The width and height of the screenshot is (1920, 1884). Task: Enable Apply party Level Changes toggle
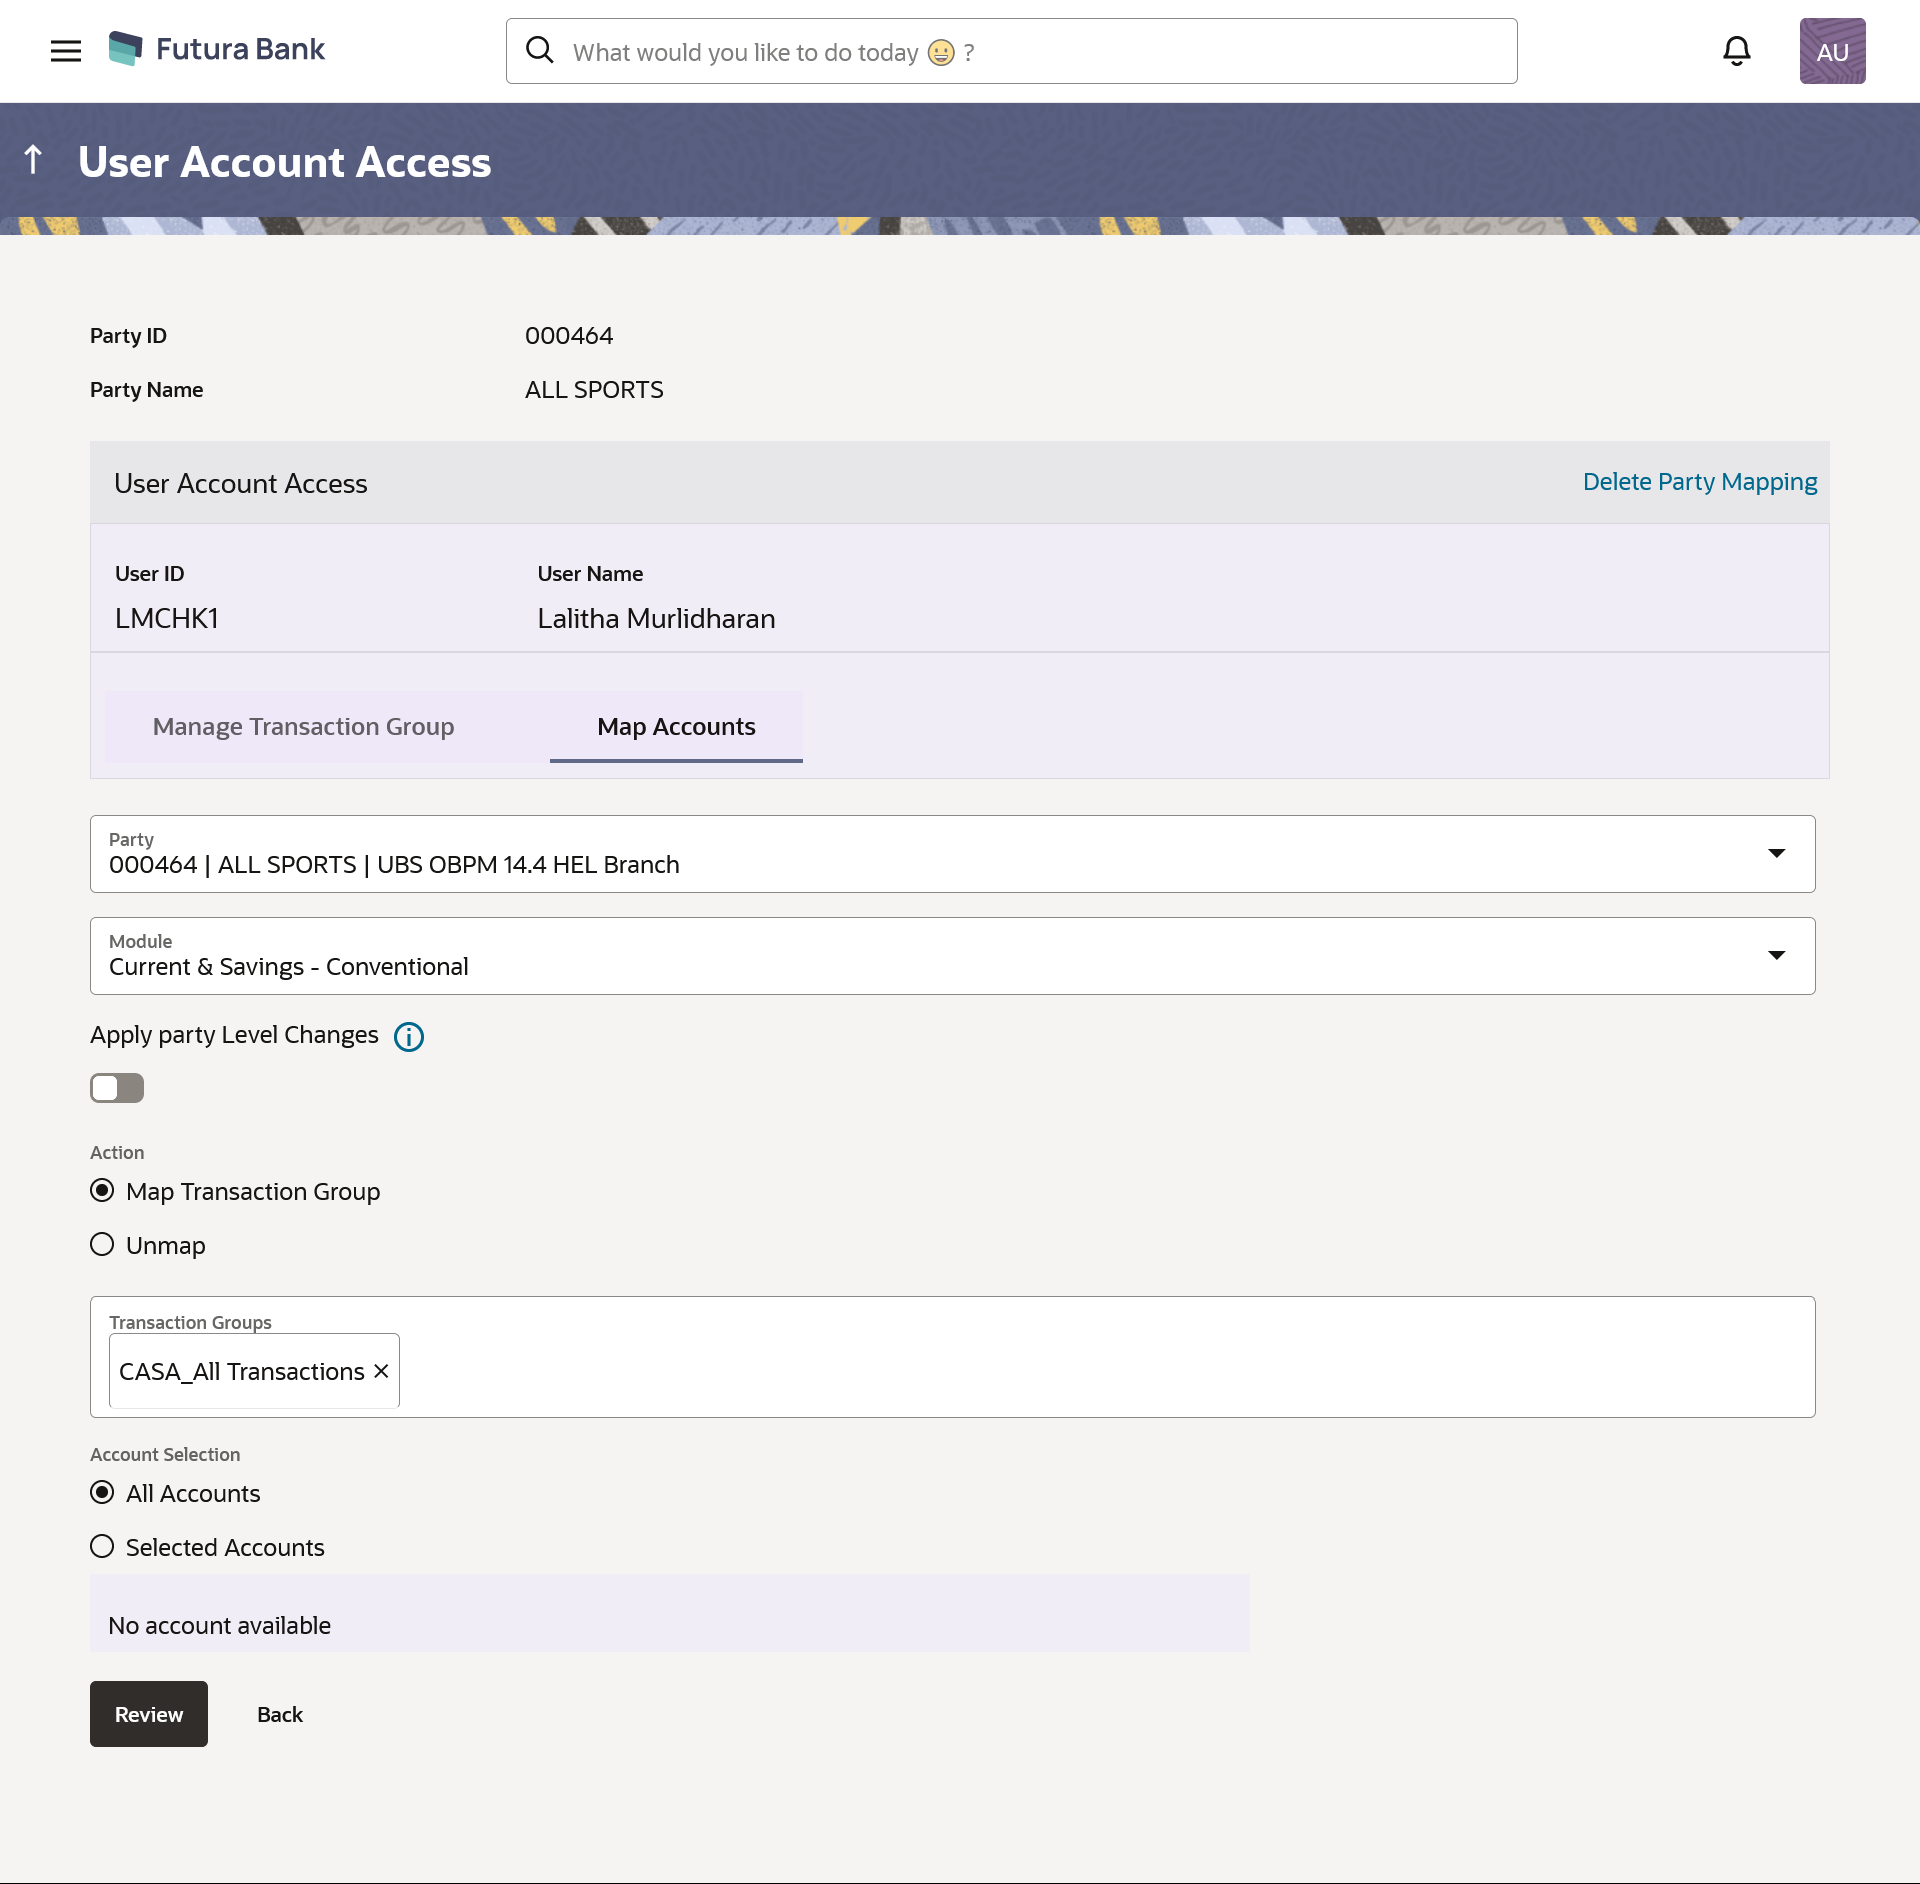(117, 1088)
